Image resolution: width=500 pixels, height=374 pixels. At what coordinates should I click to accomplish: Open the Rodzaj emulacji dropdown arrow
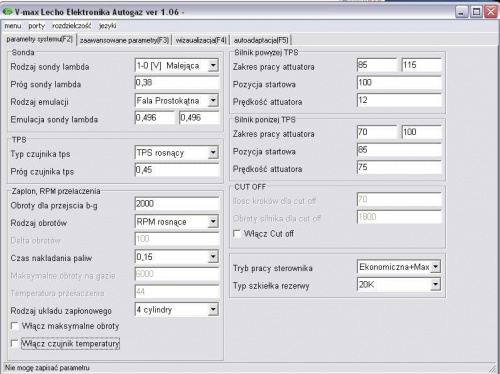click(x=213, y=101)
